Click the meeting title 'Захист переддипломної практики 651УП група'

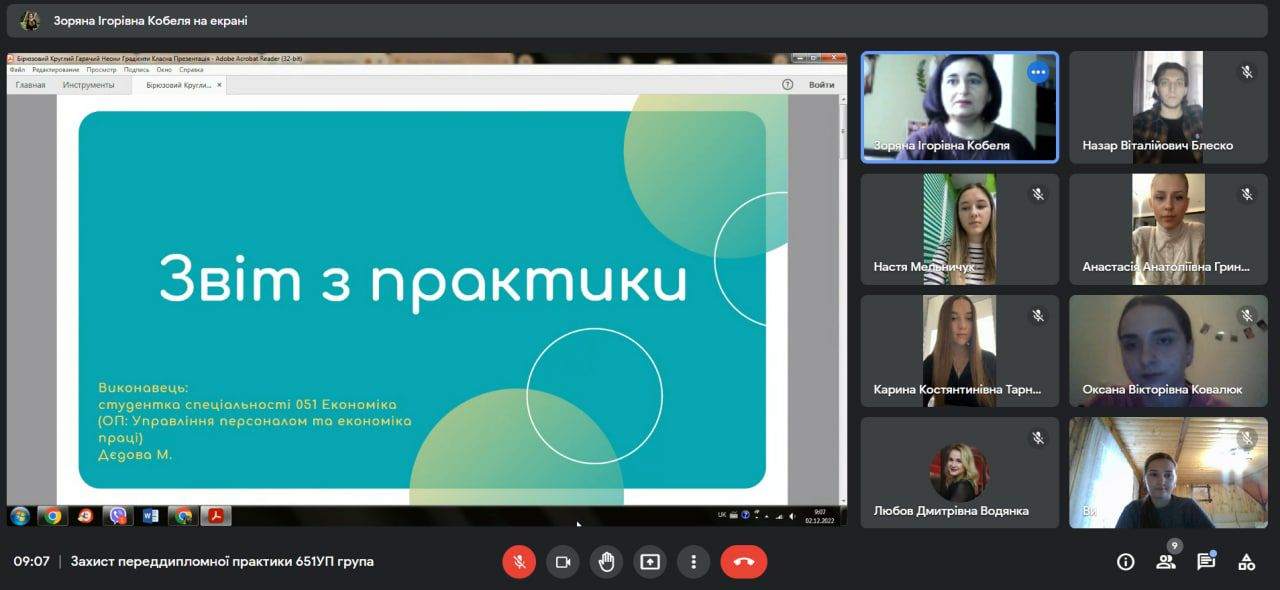(222, 562)
